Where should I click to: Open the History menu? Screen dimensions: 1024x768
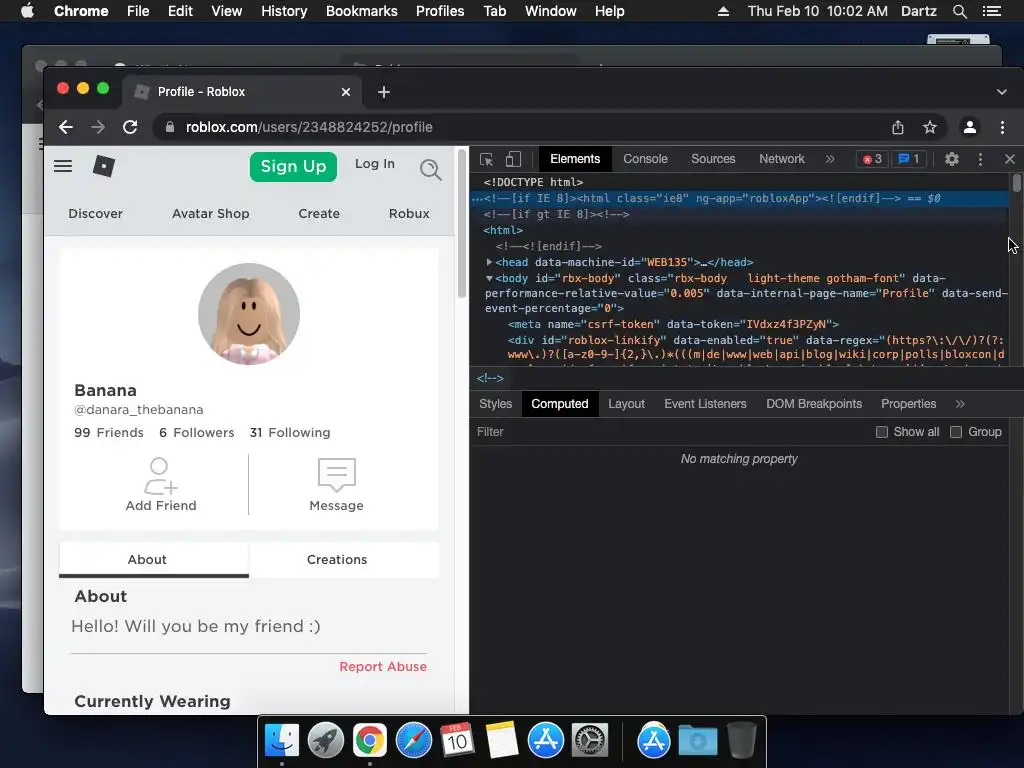click(x=284, y=11)
